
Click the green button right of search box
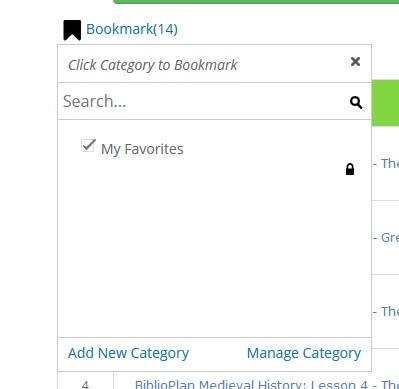coord(385,103)
